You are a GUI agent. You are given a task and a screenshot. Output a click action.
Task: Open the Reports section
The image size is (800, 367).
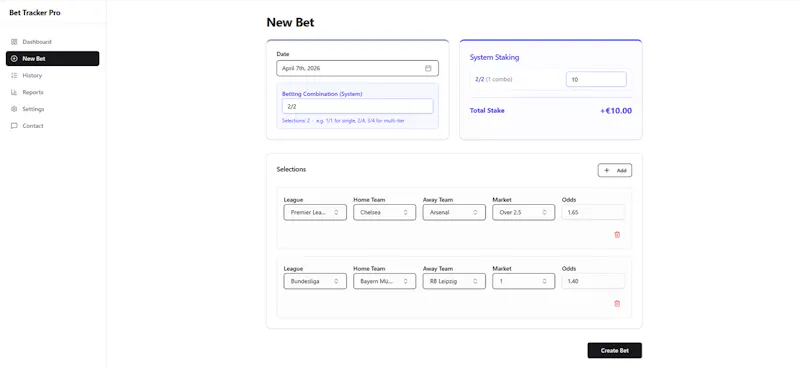pos(53,92)
